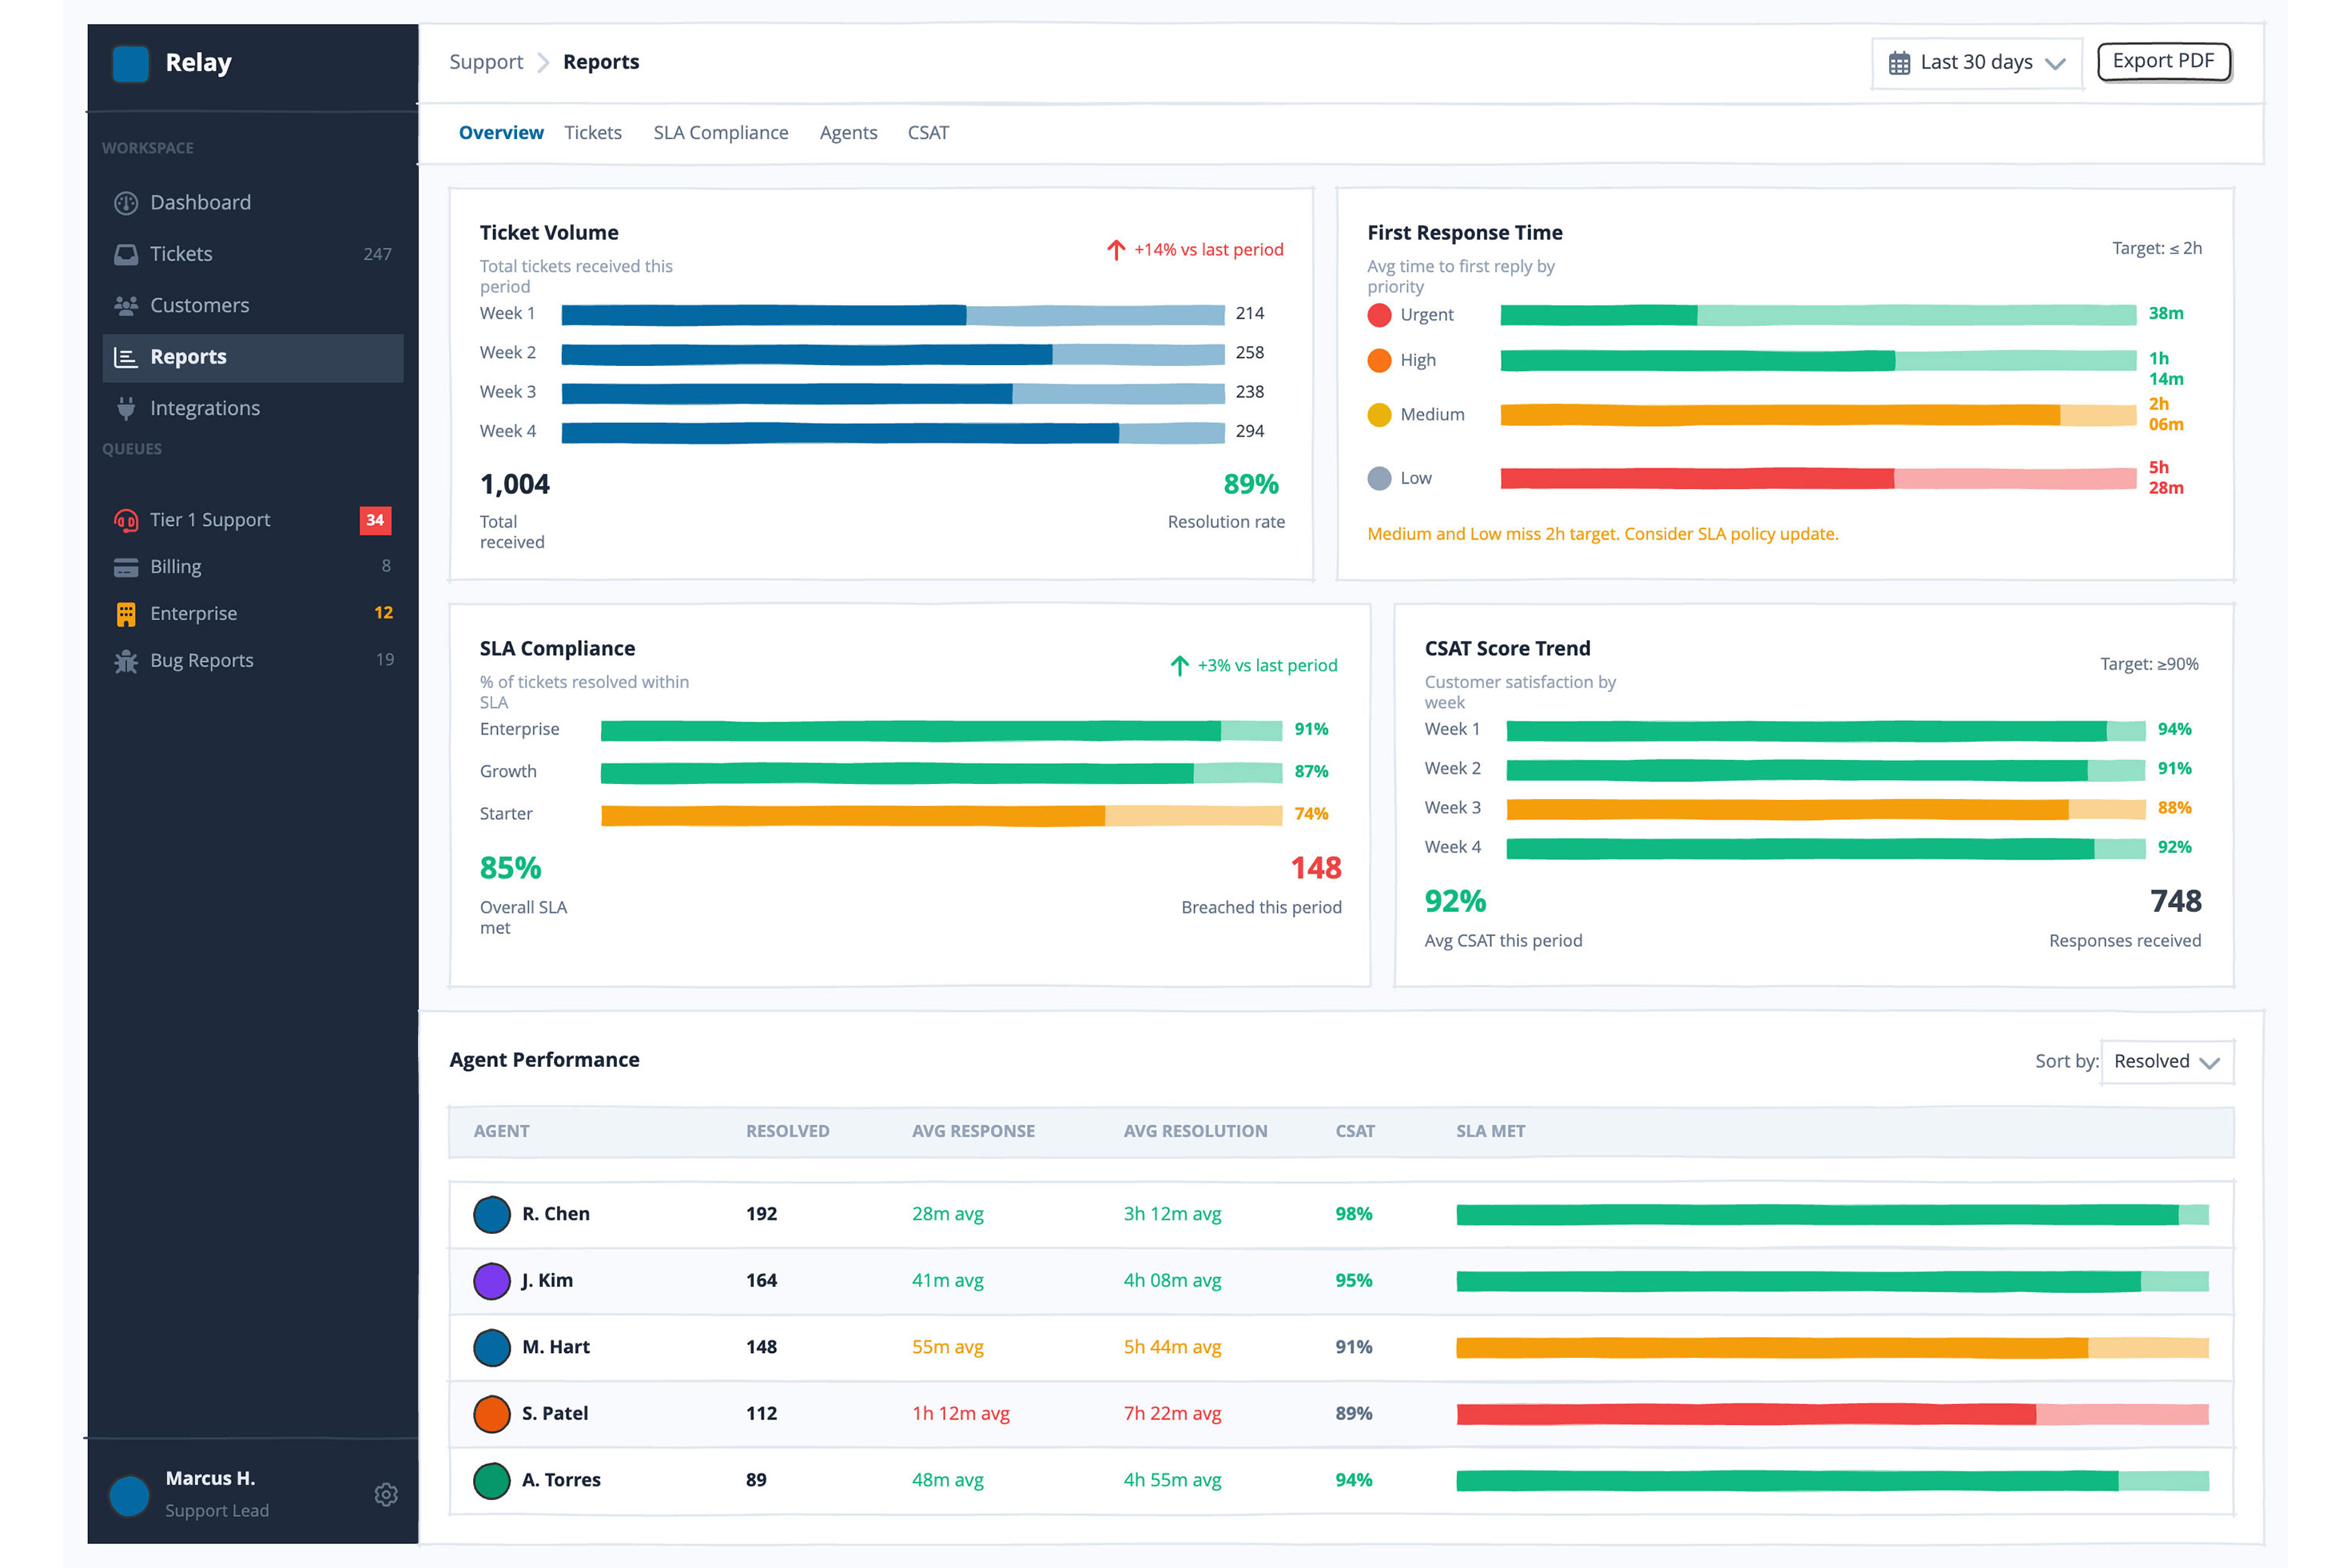Click Marcus H. profile avatar
This screenshot has width=2351, height=1568.
pyautogui.click(x=129, y=1496)
